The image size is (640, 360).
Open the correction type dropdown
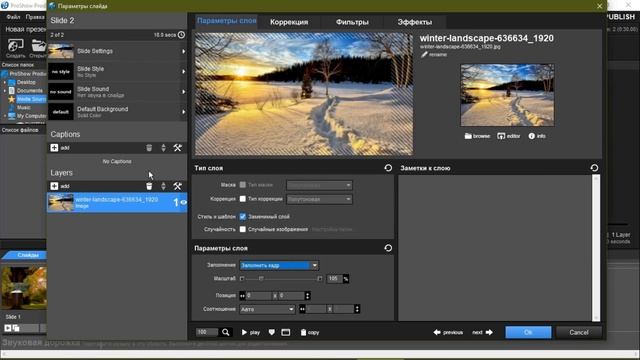[x=320, y=199]
